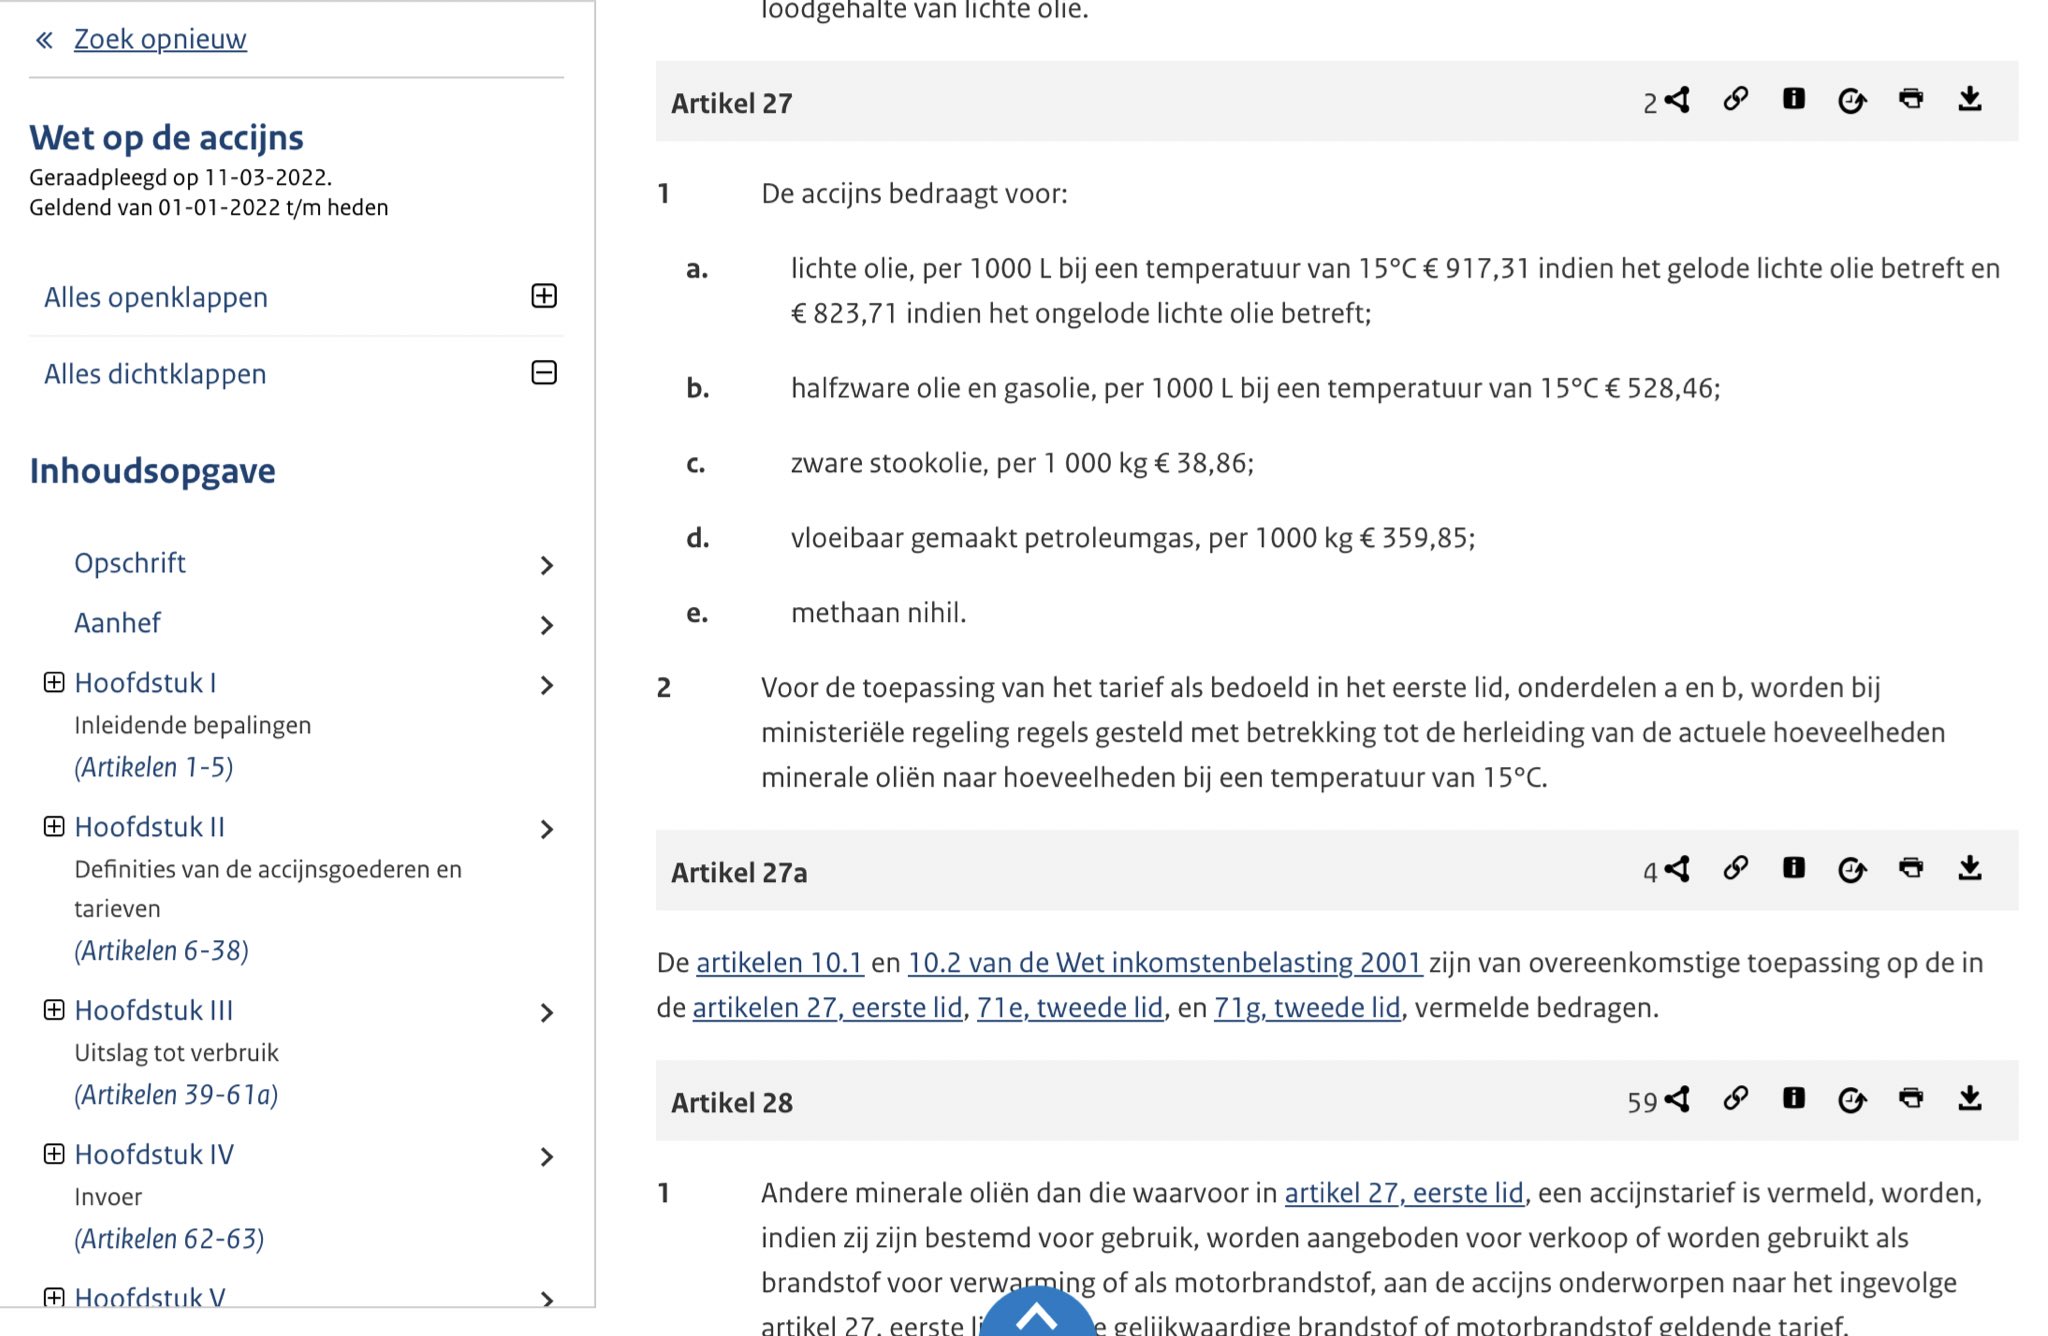The image size is (2048, 1336).
Task: Open Hoofdstuk II in table of contents
Action: (149, 827)
